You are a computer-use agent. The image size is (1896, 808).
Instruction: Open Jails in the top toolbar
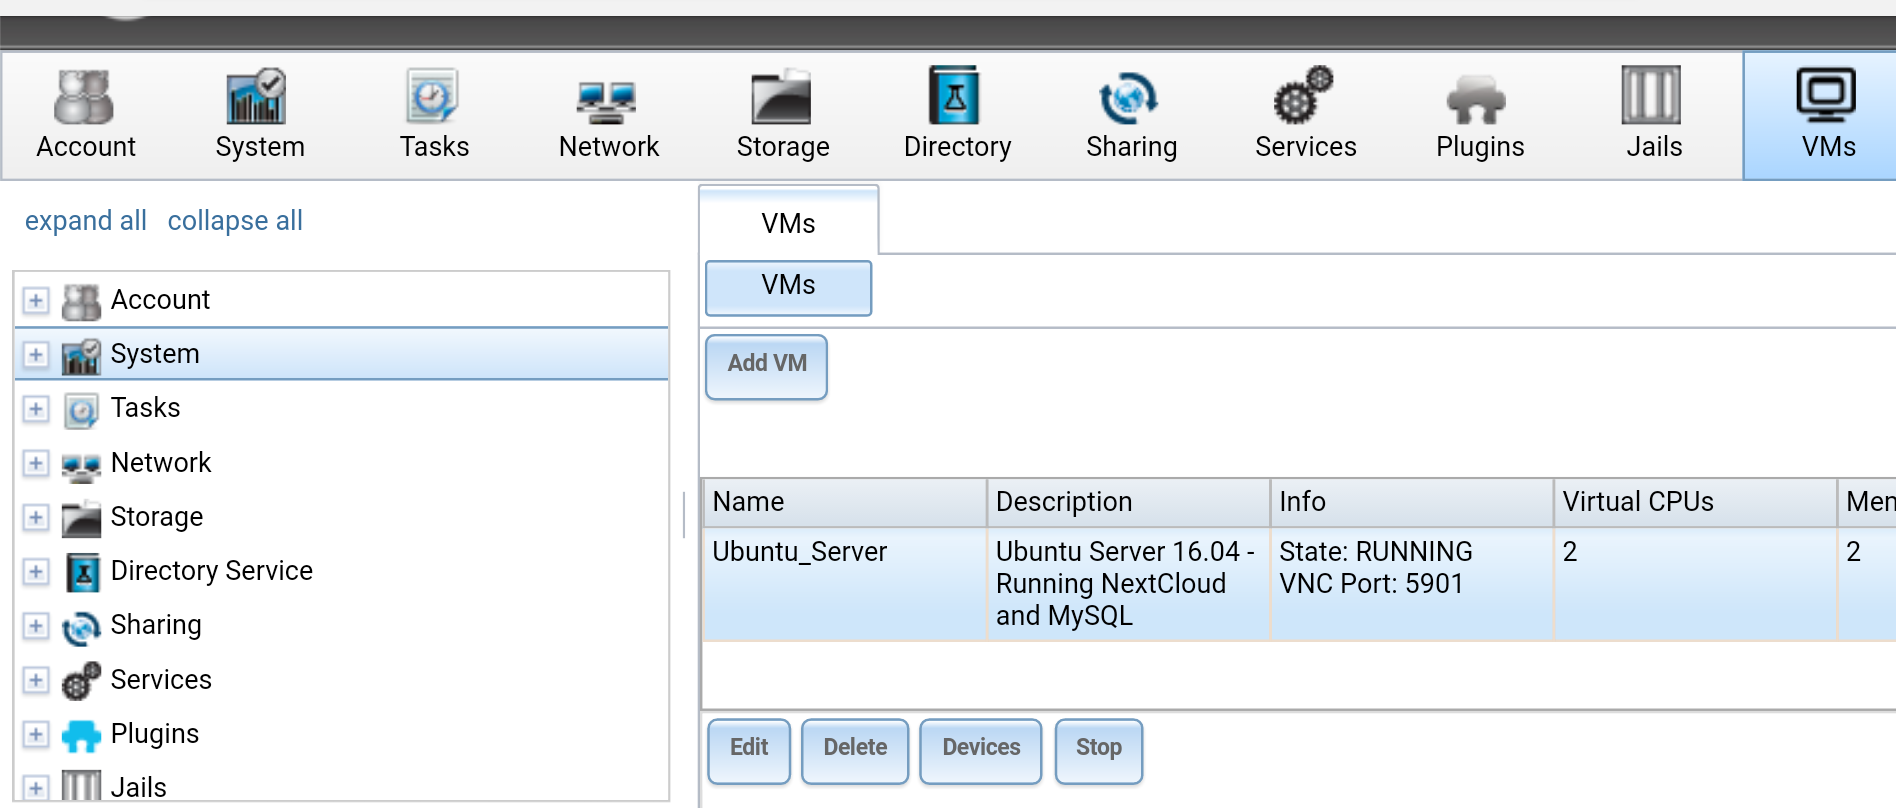[1654, 115]
